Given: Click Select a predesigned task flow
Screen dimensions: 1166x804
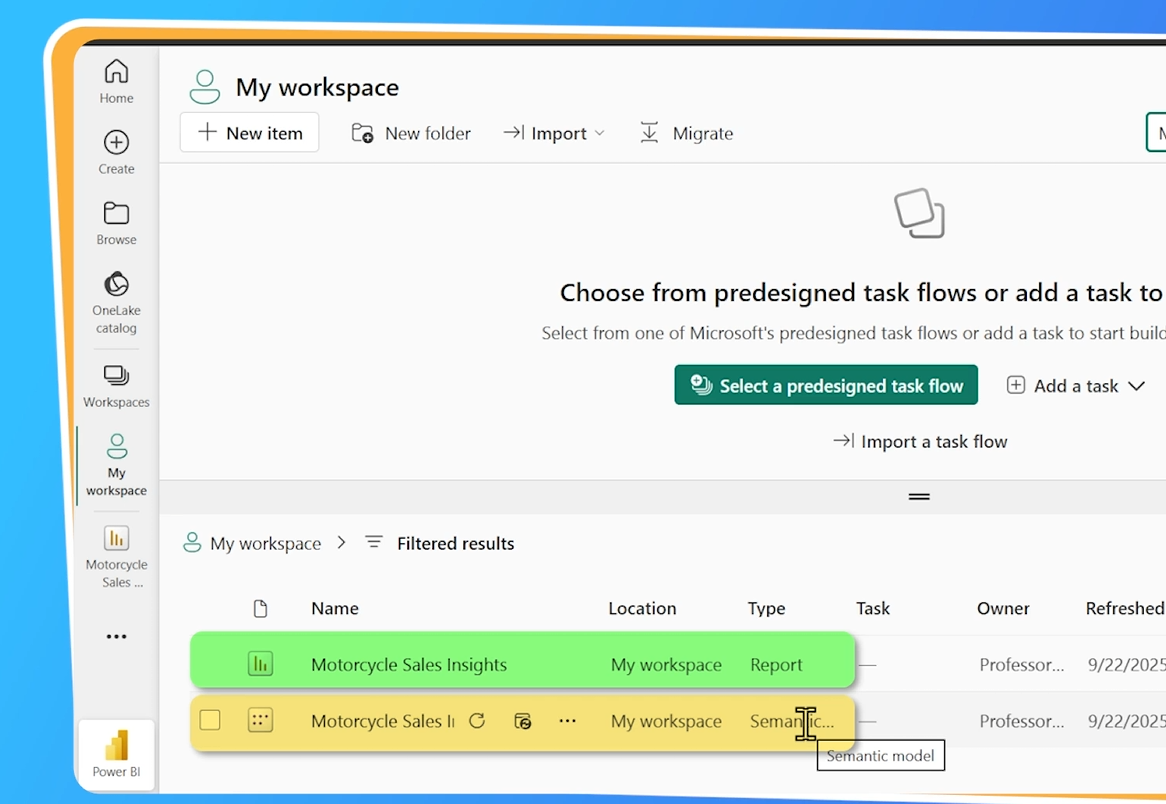Looking at the screenshot, I should (826, 385).
